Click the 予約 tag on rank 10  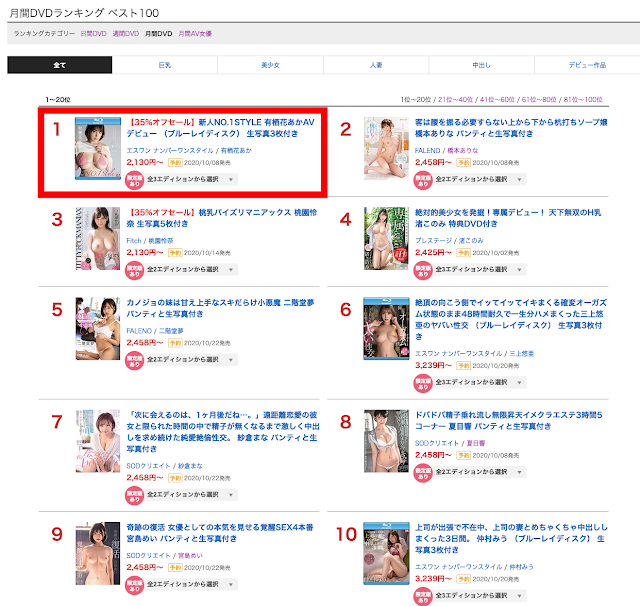[464, 579]
